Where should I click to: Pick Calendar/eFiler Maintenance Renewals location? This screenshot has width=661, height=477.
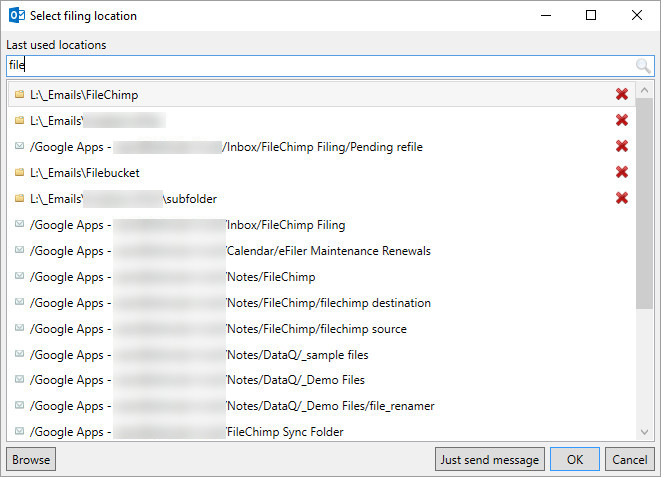[x=321, y=251]
